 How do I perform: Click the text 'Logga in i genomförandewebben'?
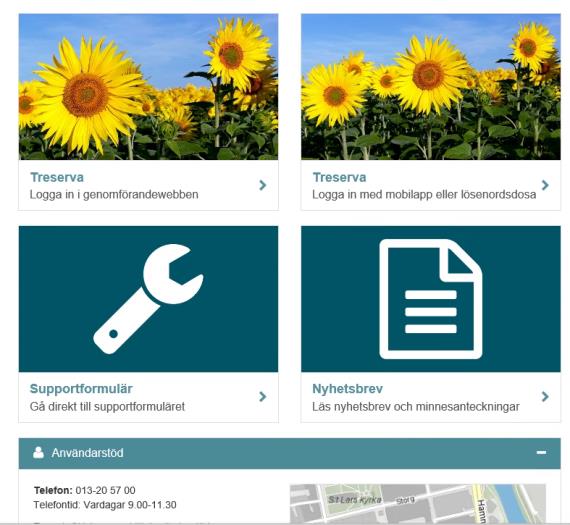pyautogui.click(x=114, y=195)
